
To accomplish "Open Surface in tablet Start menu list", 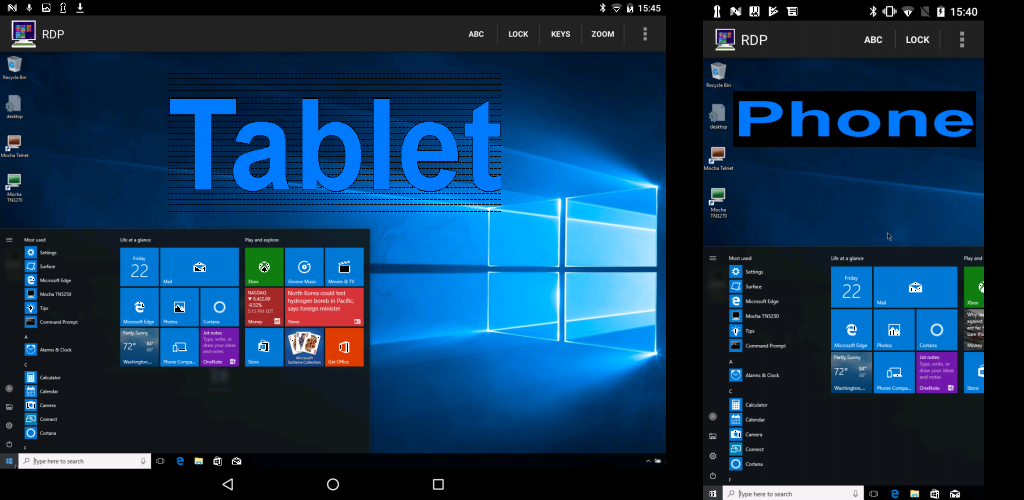I will (x=40, y=266).
